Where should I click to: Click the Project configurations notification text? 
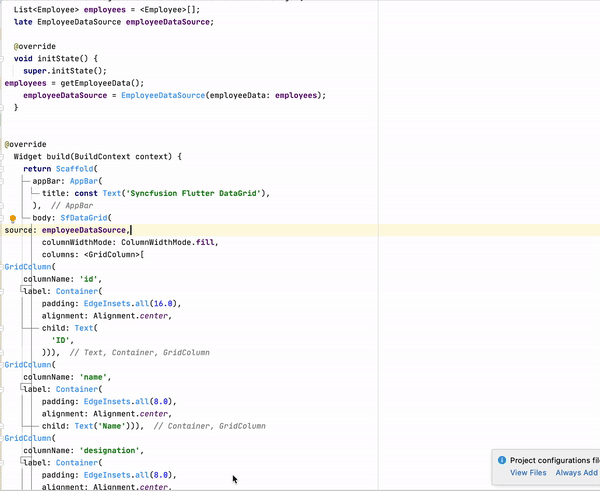[x=559, y=460]
